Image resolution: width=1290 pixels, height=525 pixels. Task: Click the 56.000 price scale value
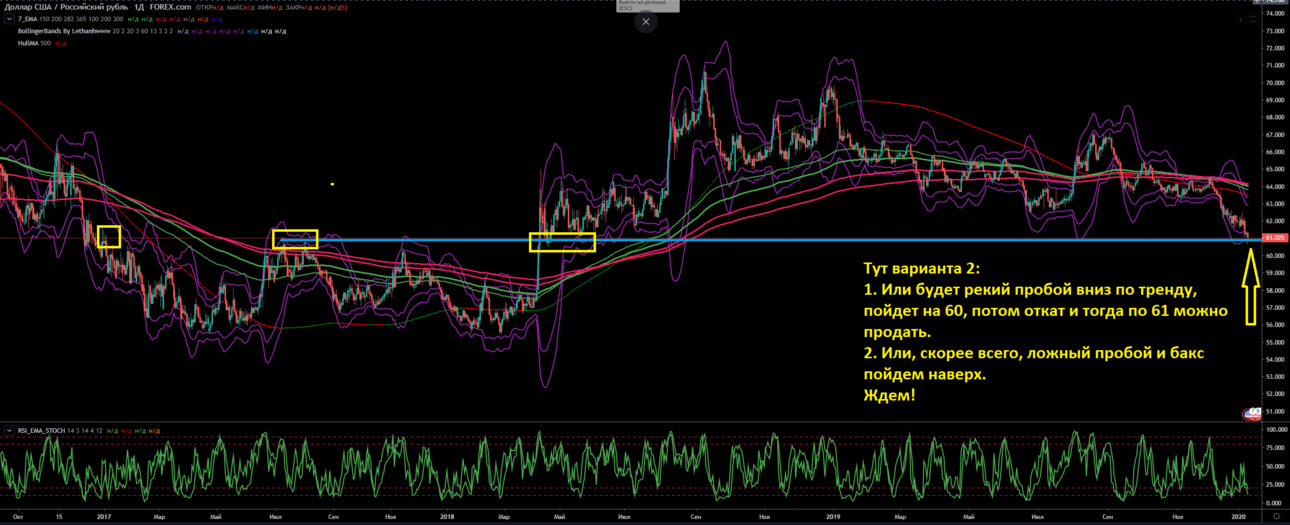[1275, 324]
